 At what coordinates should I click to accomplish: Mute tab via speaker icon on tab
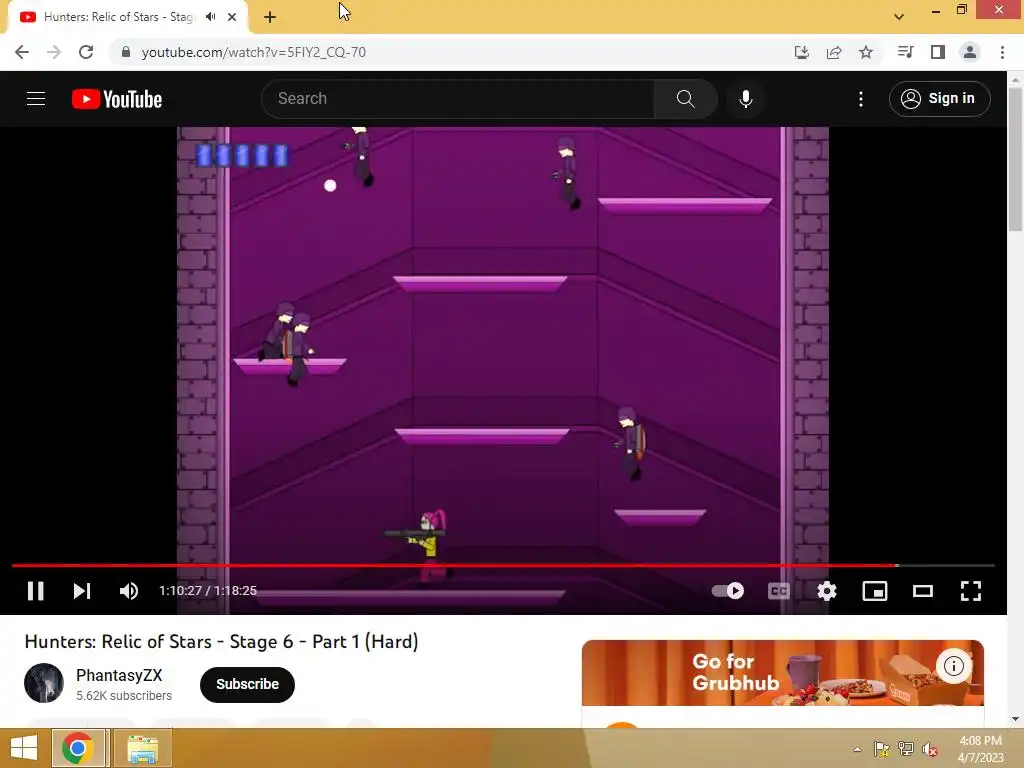click(210, 17)
